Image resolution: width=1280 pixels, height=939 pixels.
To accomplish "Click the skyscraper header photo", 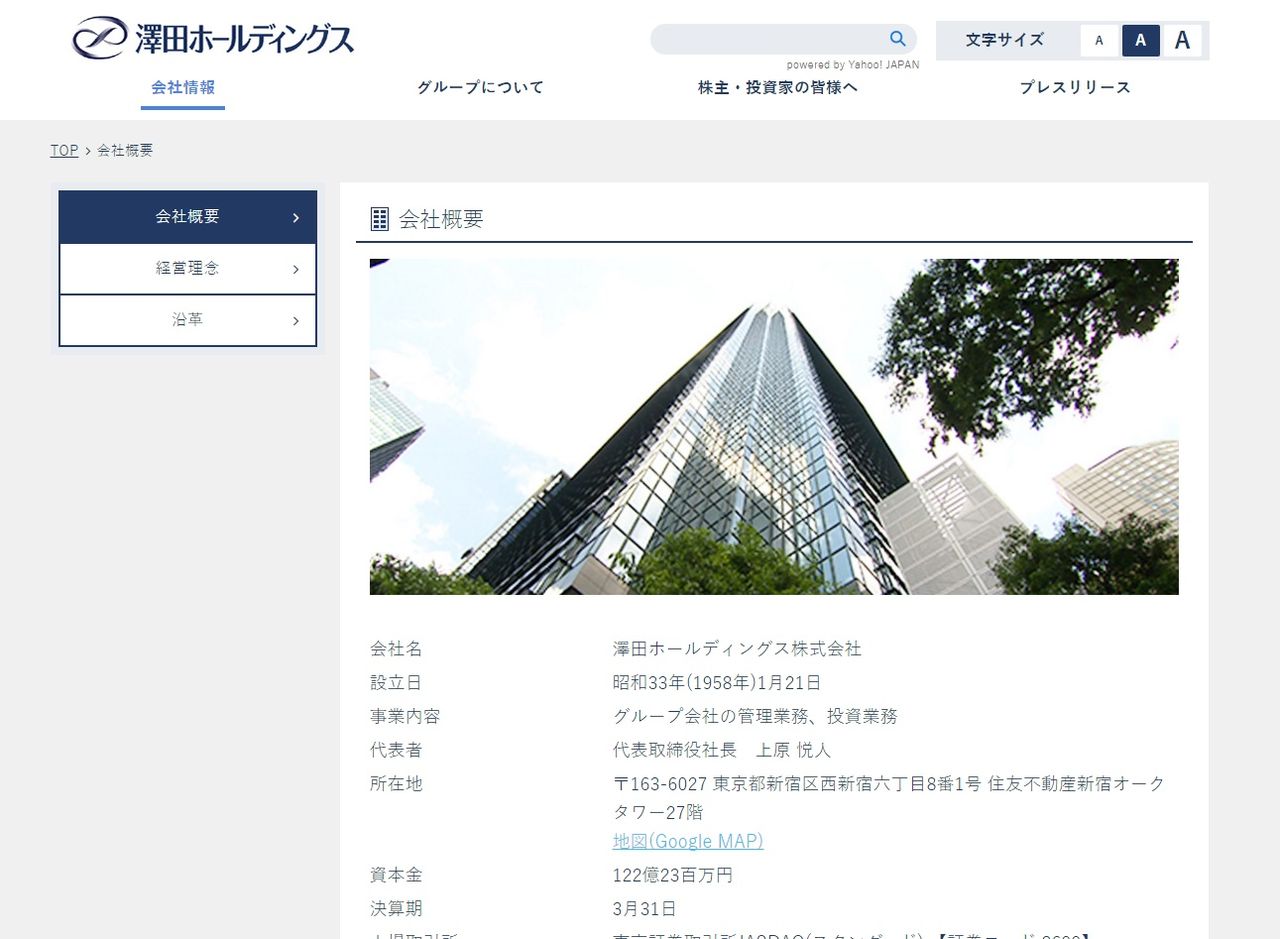I will 774,427.
